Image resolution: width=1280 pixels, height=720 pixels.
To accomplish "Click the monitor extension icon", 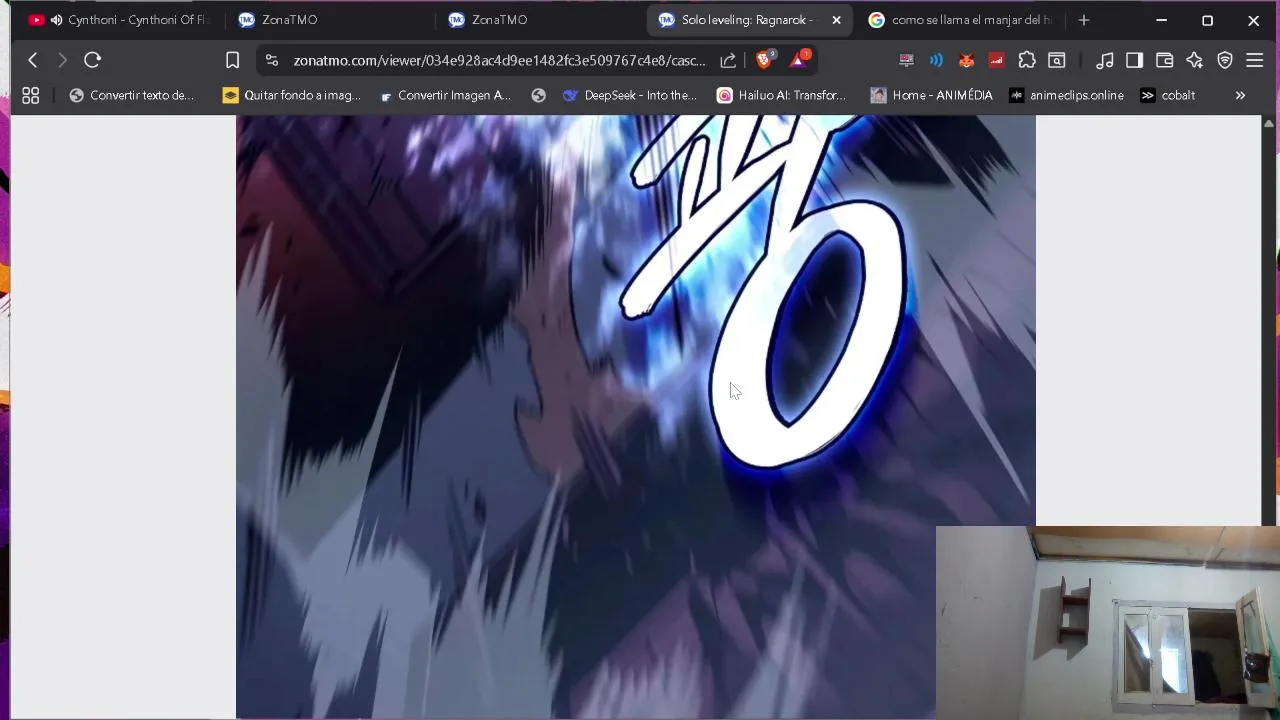I will tap(906, 60).
